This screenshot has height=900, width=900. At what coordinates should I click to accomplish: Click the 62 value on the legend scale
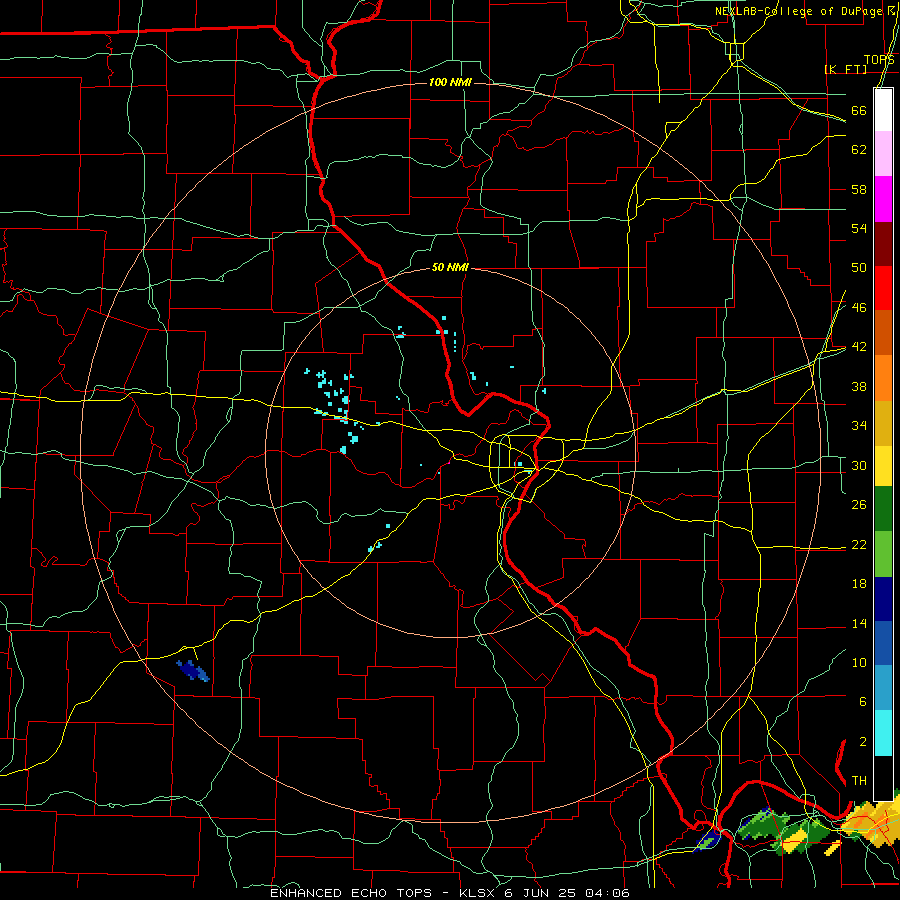pos(859,150)
